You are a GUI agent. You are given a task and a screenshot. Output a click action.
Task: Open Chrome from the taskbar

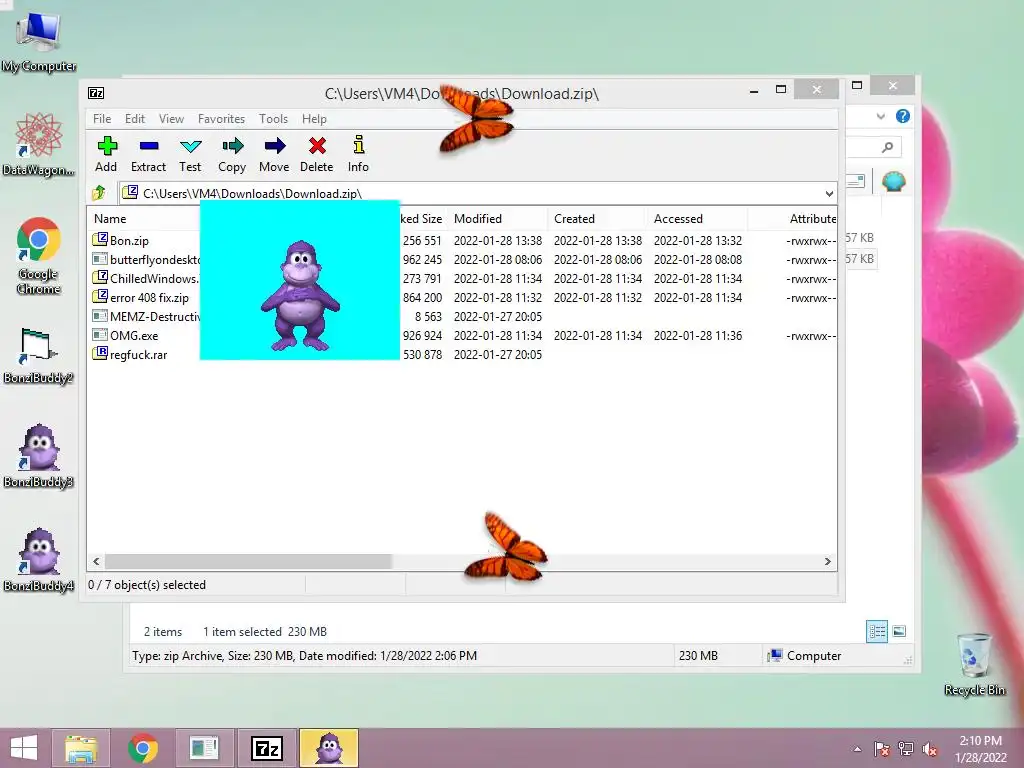(143, 748)
